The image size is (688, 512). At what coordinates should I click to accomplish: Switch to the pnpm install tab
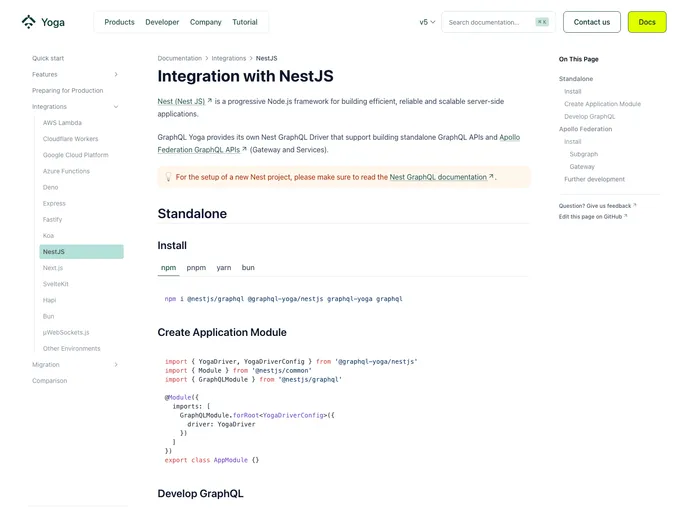(196, 268)
